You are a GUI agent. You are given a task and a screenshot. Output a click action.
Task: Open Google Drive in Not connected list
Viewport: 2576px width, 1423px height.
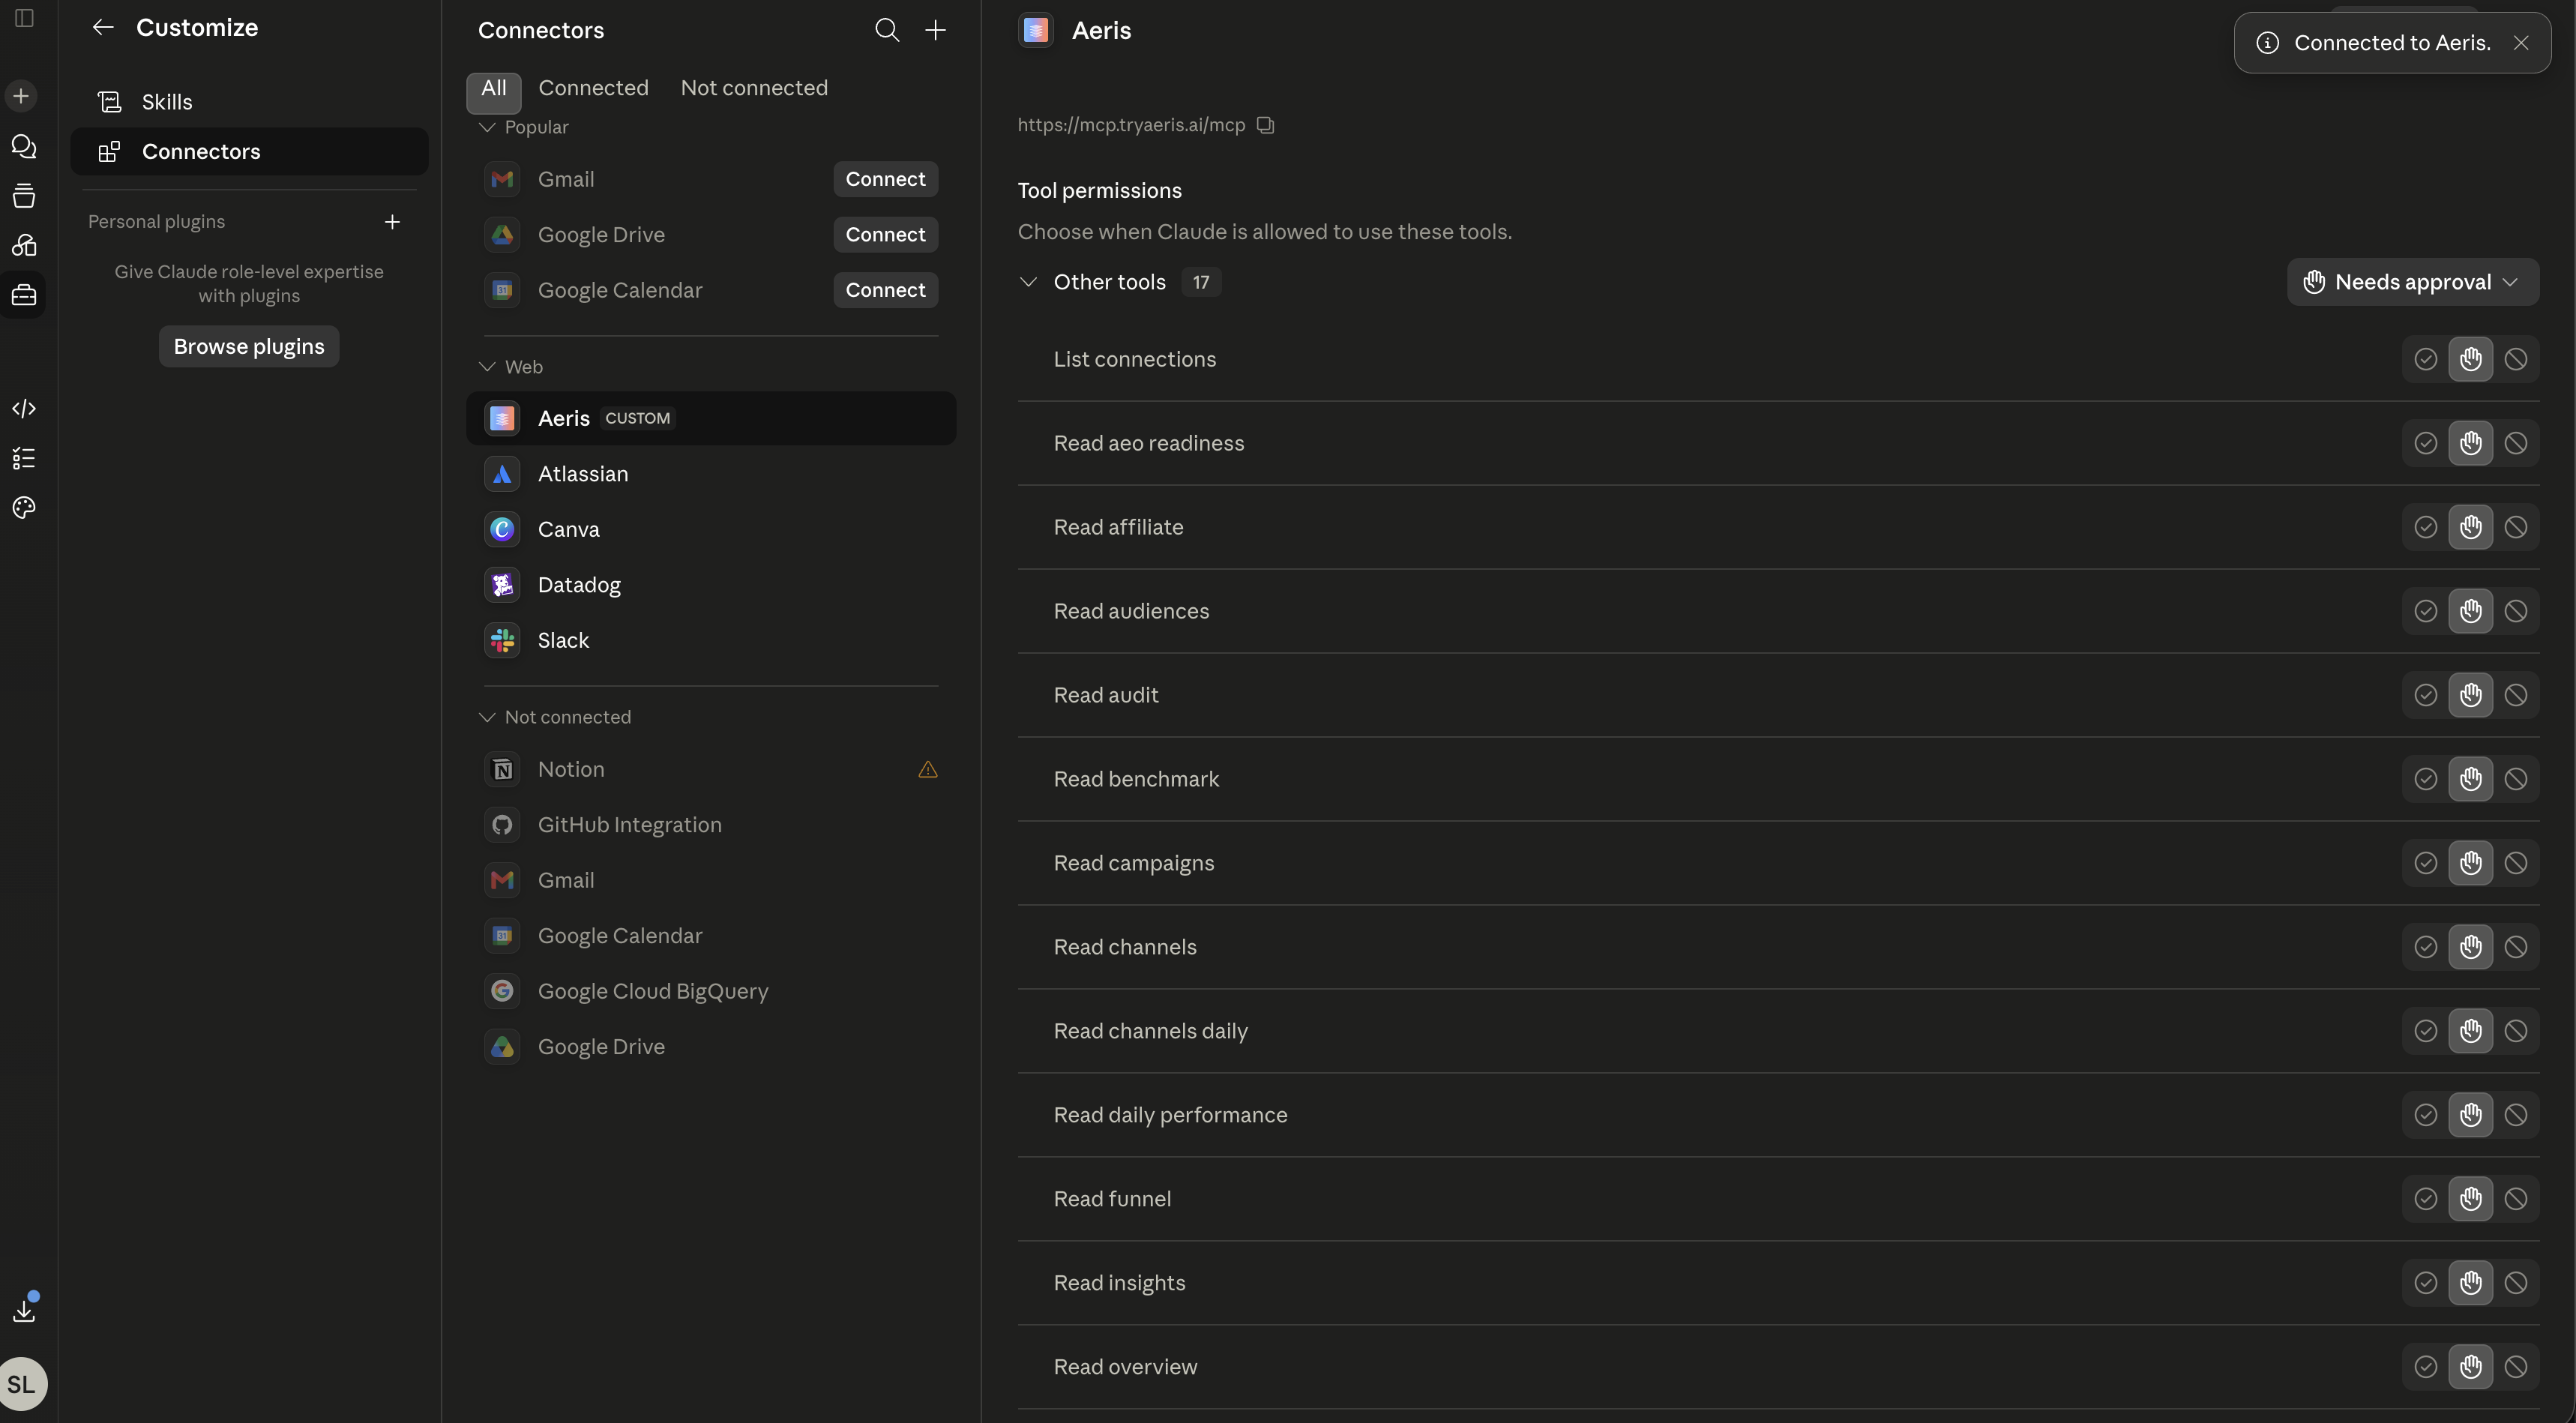click(x=711, y=1047)
